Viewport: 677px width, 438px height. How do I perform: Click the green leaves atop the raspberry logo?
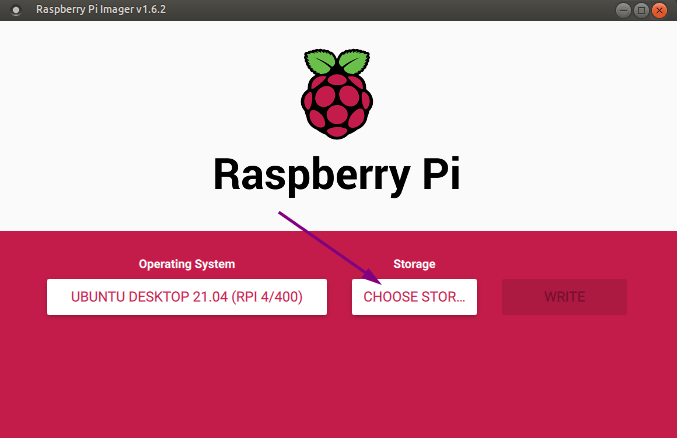point(335,58)
